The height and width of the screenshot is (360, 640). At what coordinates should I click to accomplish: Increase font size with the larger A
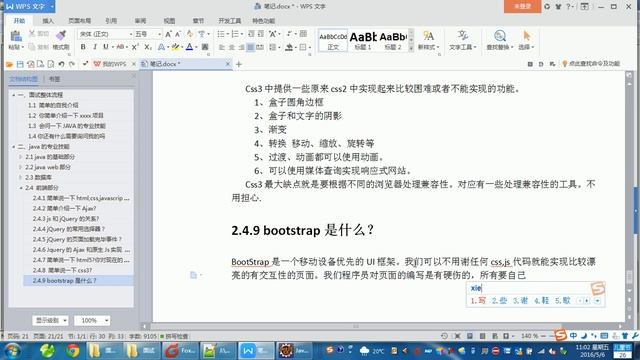coord(168,34)
